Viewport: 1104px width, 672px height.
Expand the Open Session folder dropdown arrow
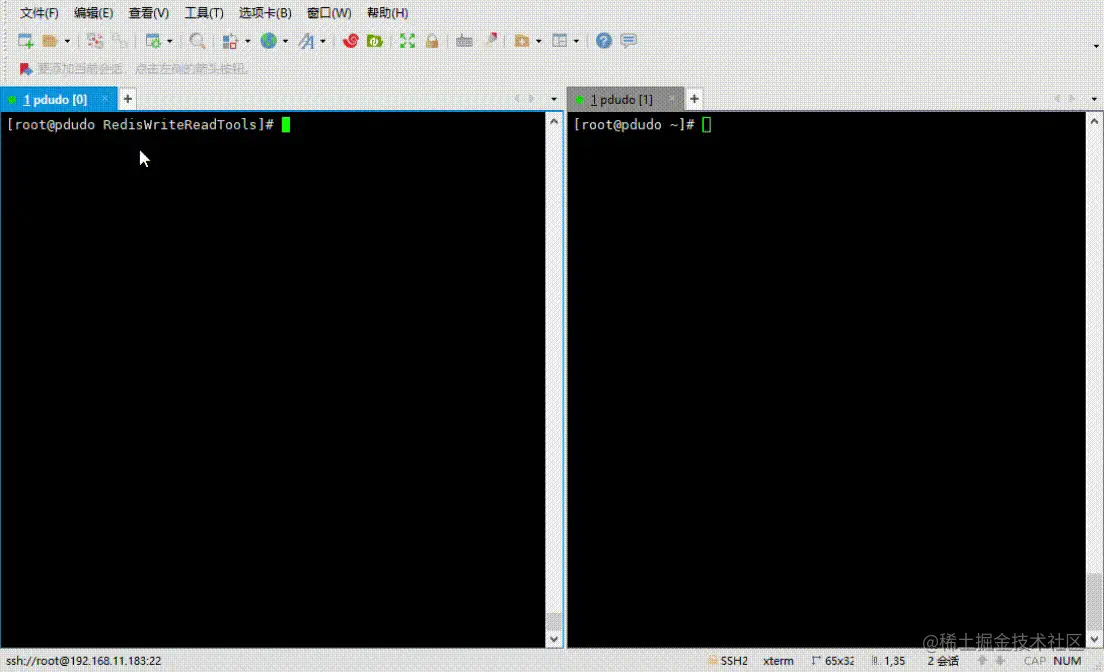(x=67, y=42)
